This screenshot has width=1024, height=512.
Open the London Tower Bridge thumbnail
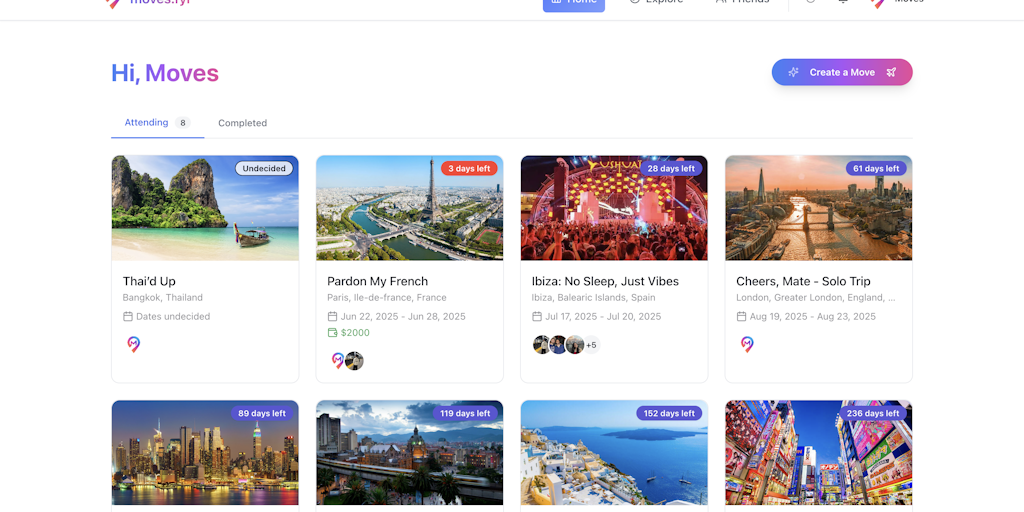818,208
